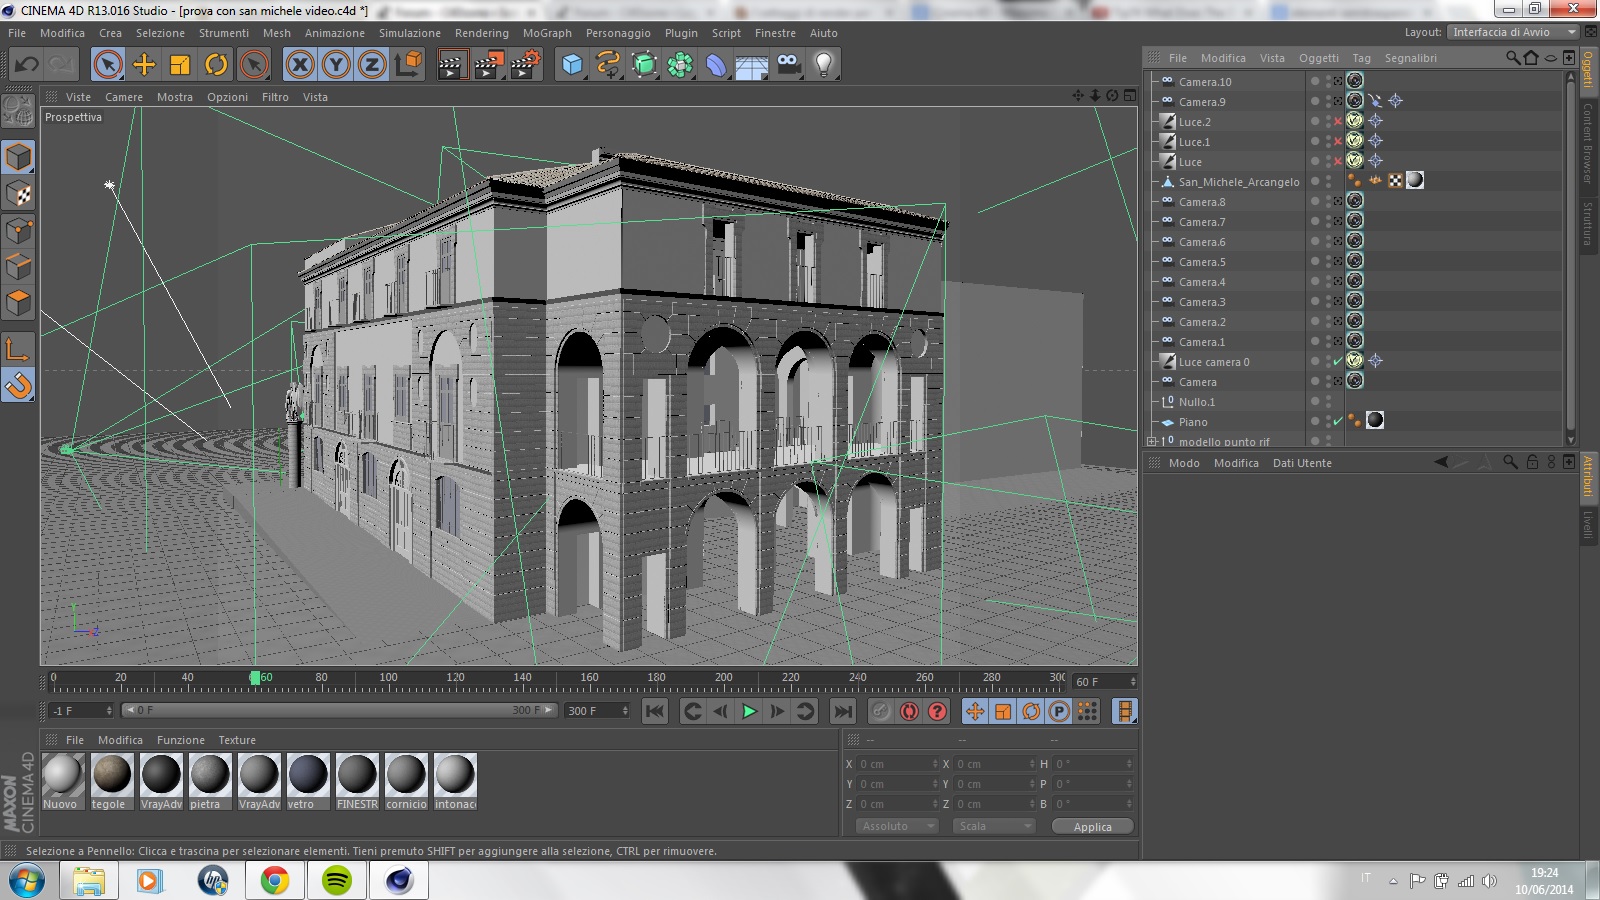Select the vetro material swatch
Image resolution: width=1600 pixels, height=900 pixels.
tap(307, 776)
